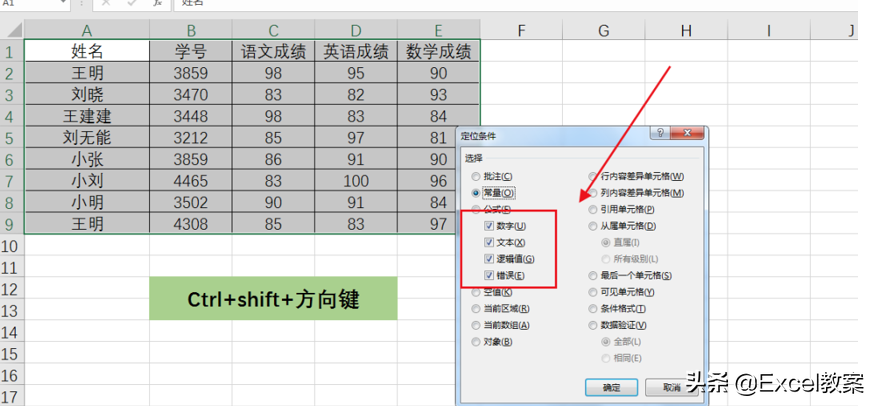Viewport: 875px width, 406px height.
Task: Click the 学号 cell 3212
Action: coord(191,137)
